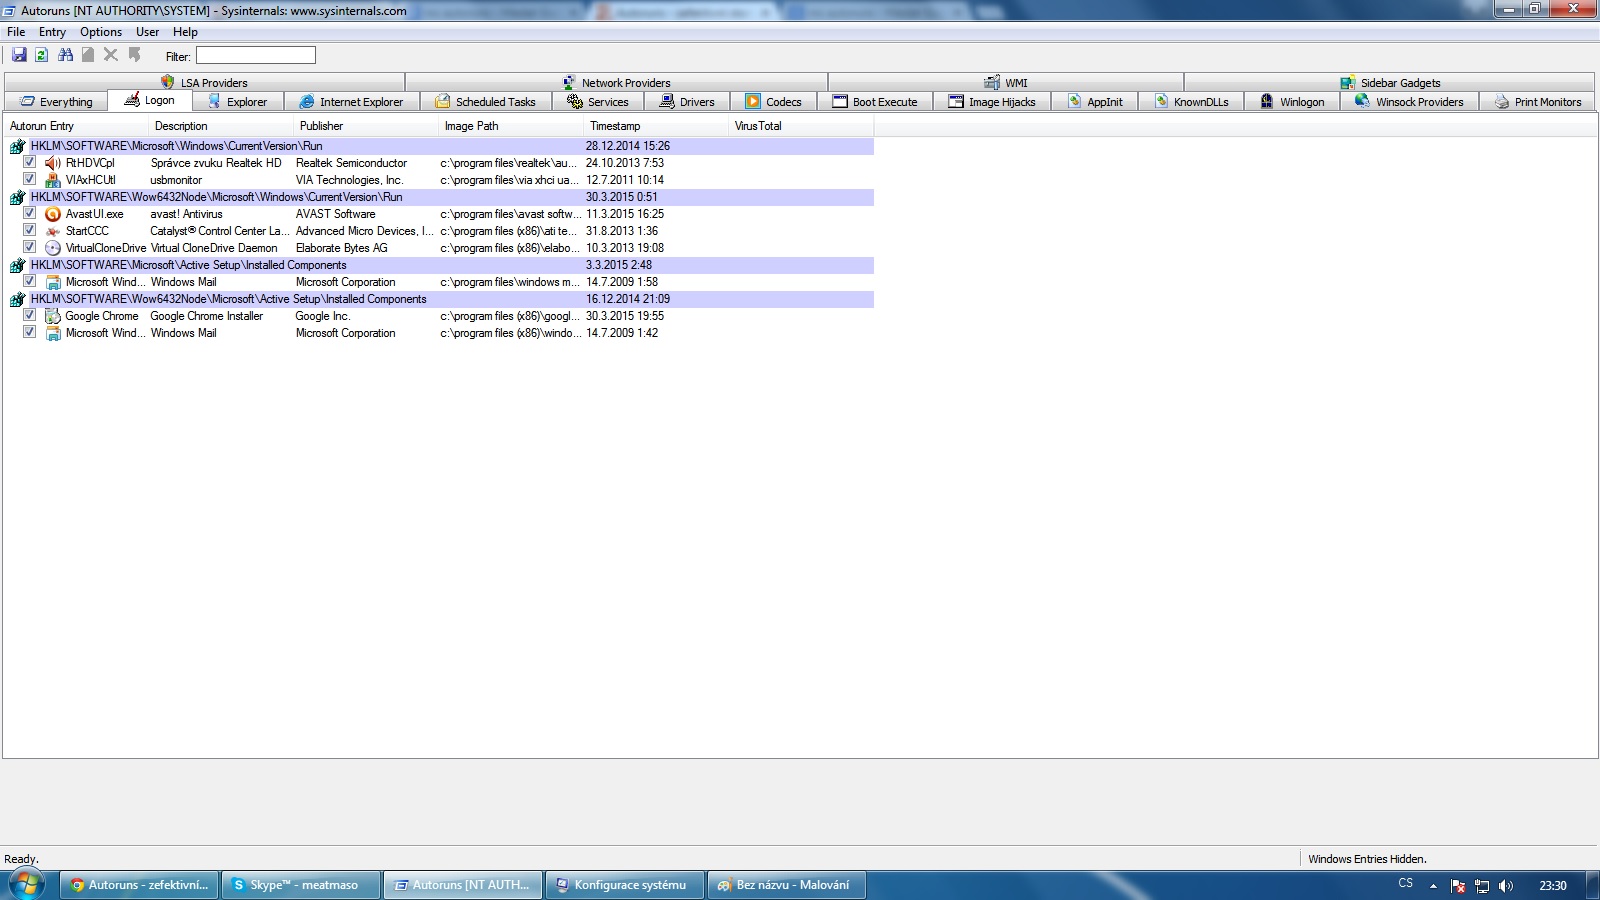Click the Properties toolbar icon
The height and width of the screenshot is (900, 1600).
coord(88,55)
